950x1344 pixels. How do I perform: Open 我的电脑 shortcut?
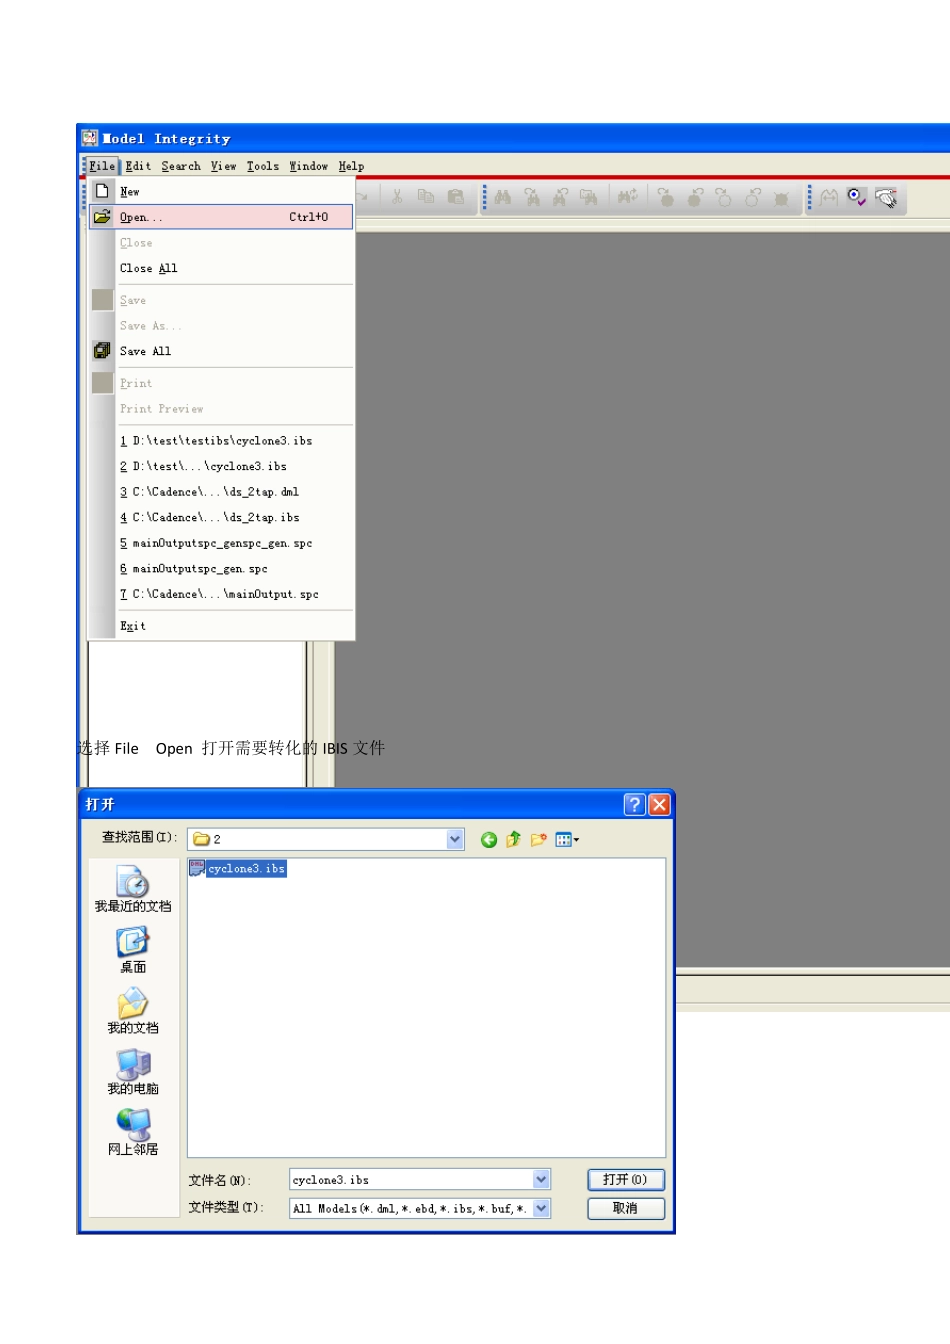click(x=133, y=1072)
